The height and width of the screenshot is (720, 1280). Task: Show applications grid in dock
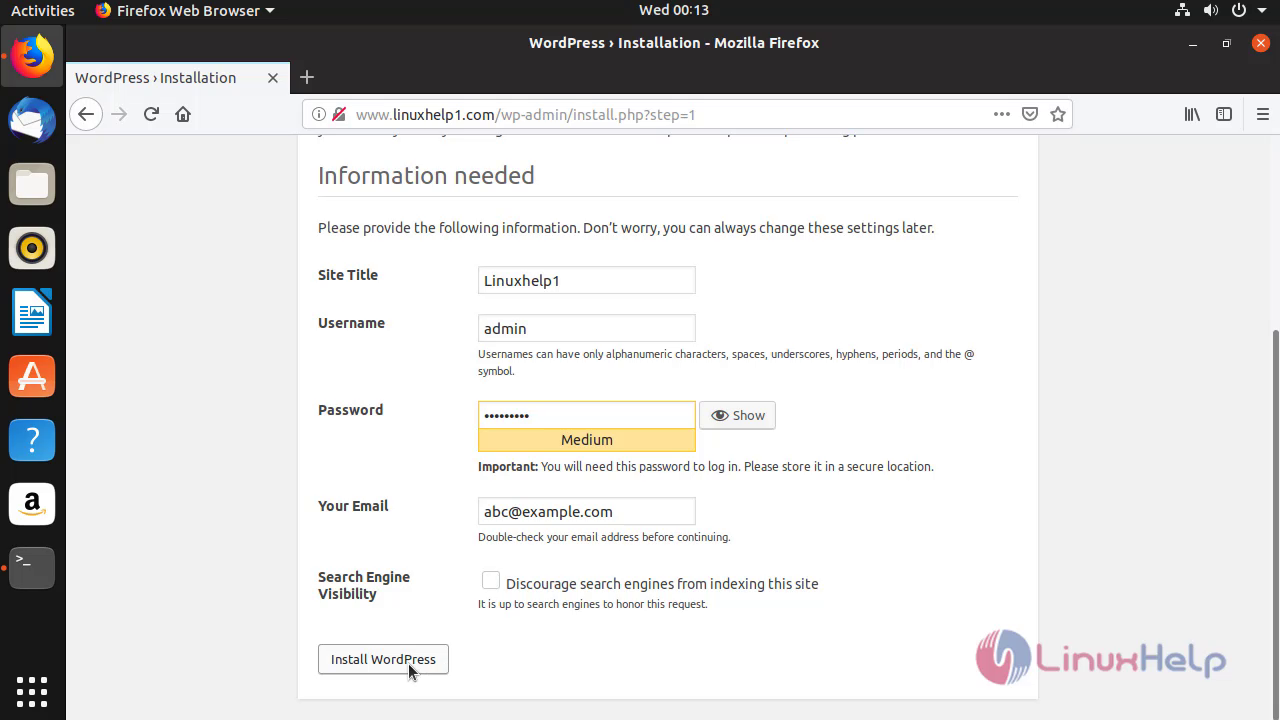pos(32,691)
